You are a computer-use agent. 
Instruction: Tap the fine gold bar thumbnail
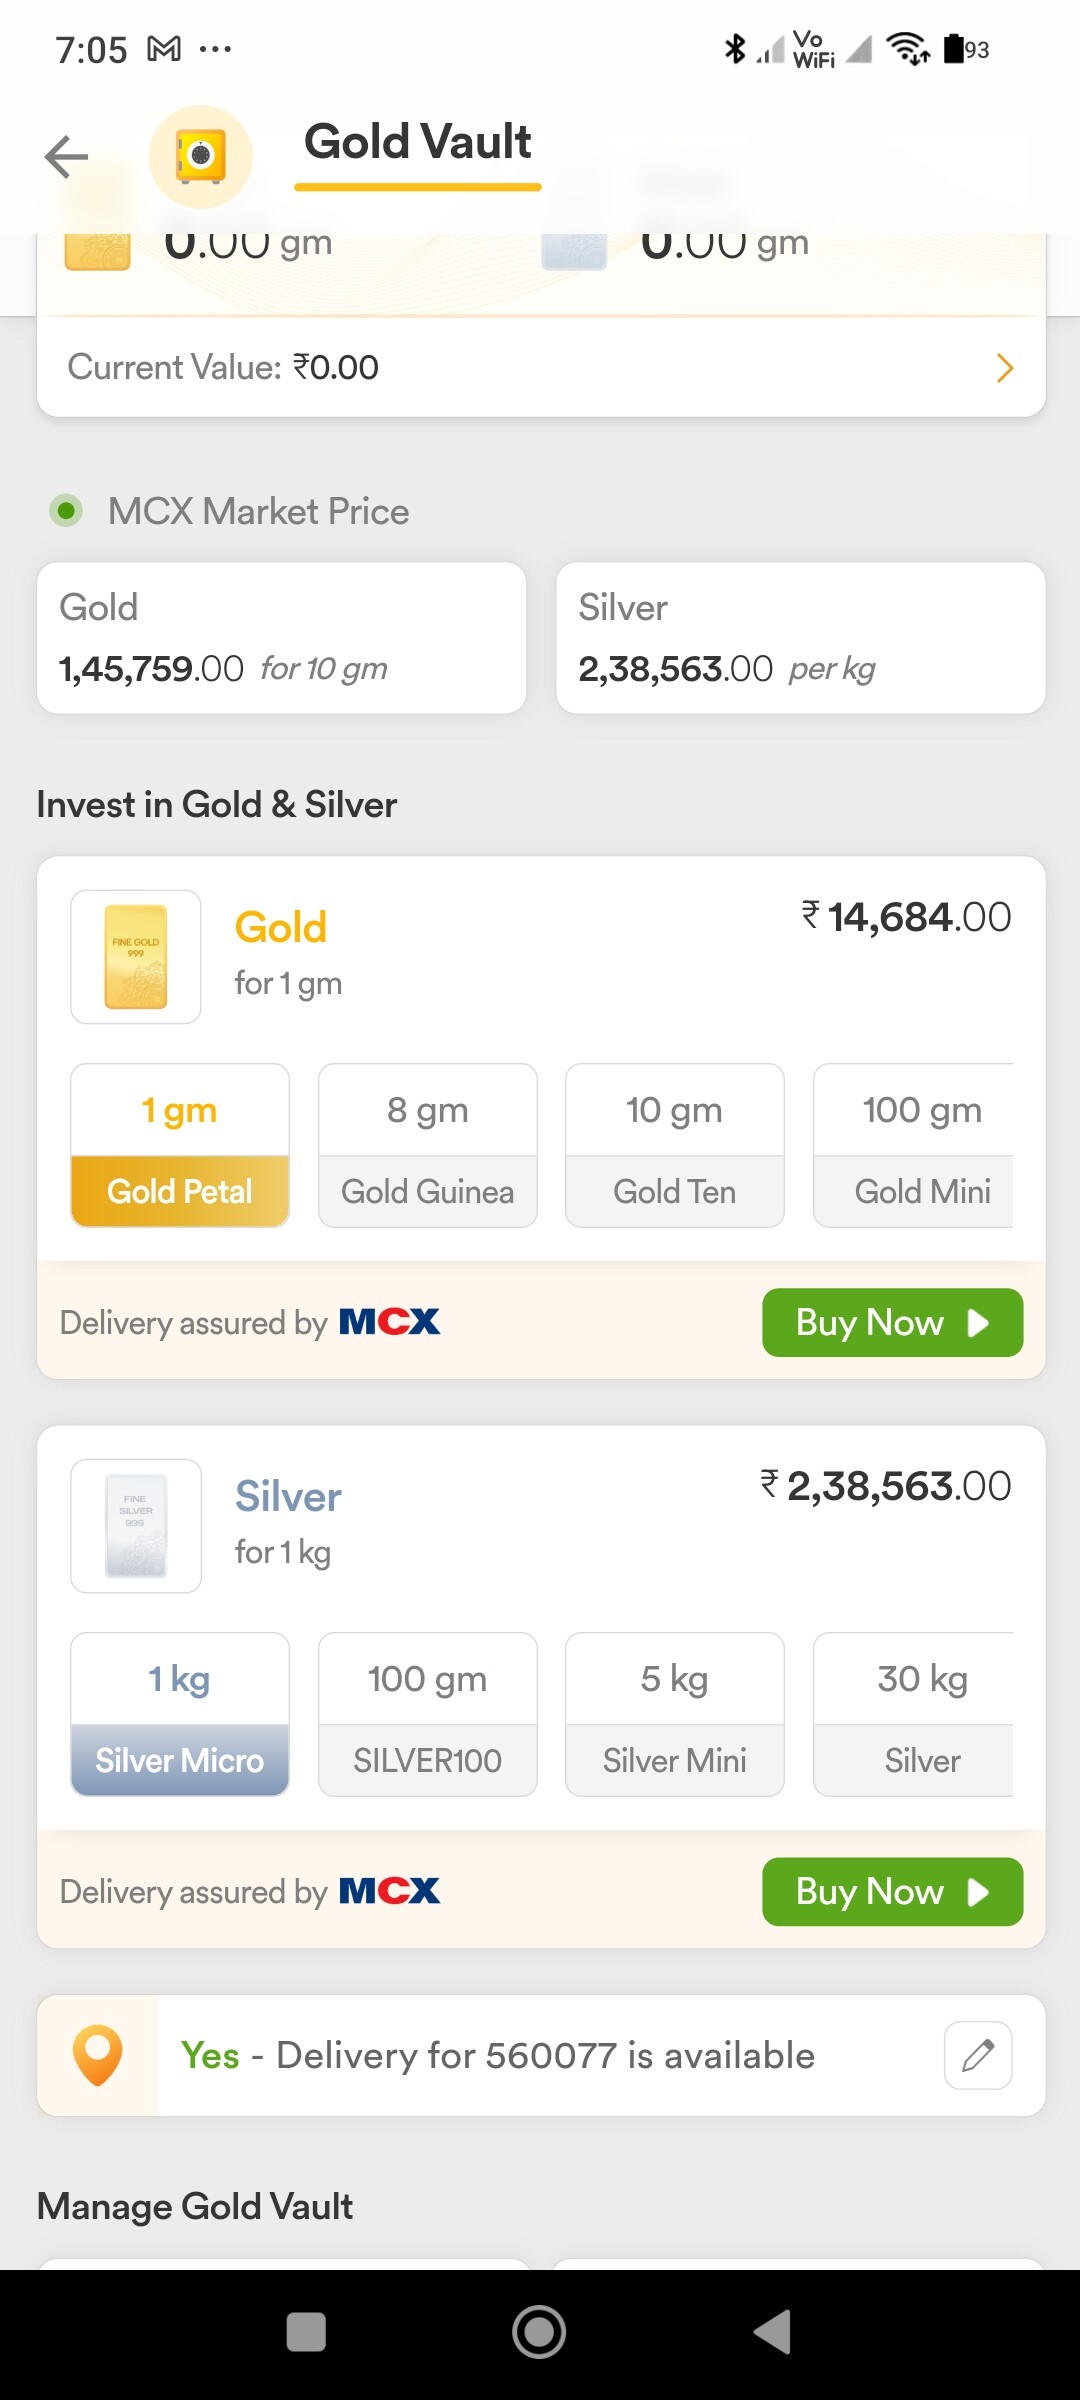[136, 957]
